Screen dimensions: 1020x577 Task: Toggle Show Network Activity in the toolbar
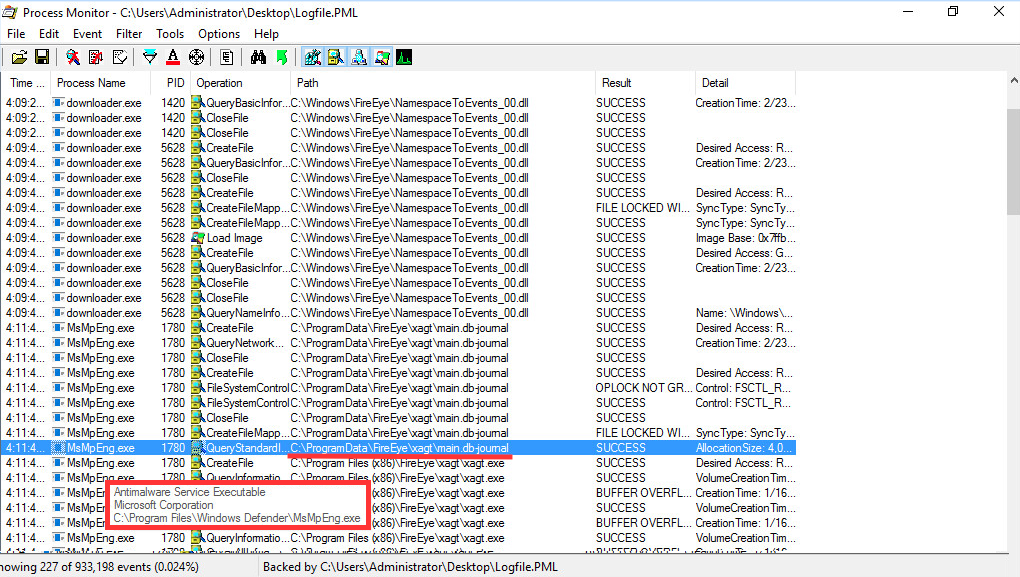(358, 57)
